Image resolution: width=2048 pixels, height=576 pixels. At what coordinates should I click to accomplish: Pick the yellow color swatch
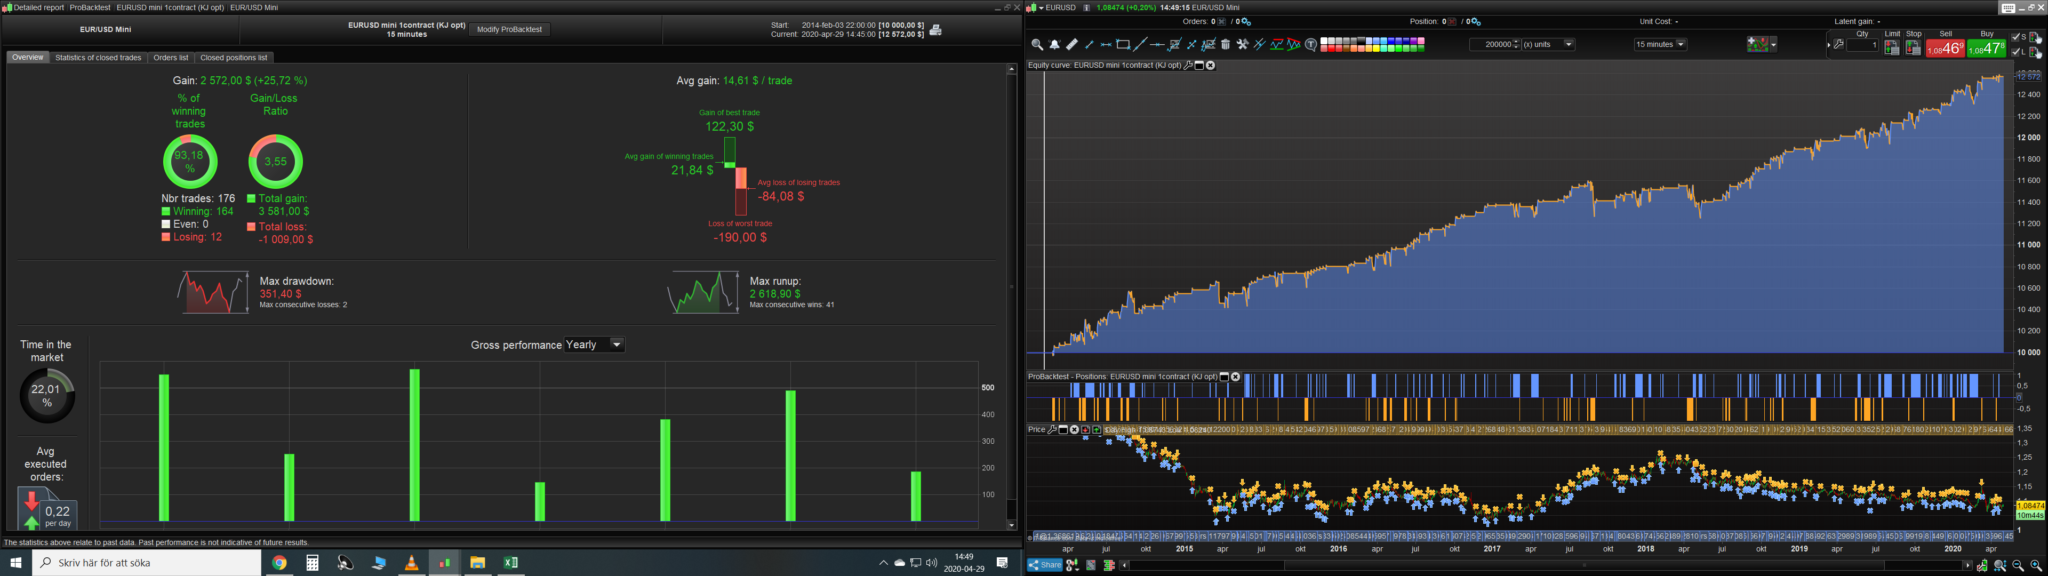tap(1376, 48)
